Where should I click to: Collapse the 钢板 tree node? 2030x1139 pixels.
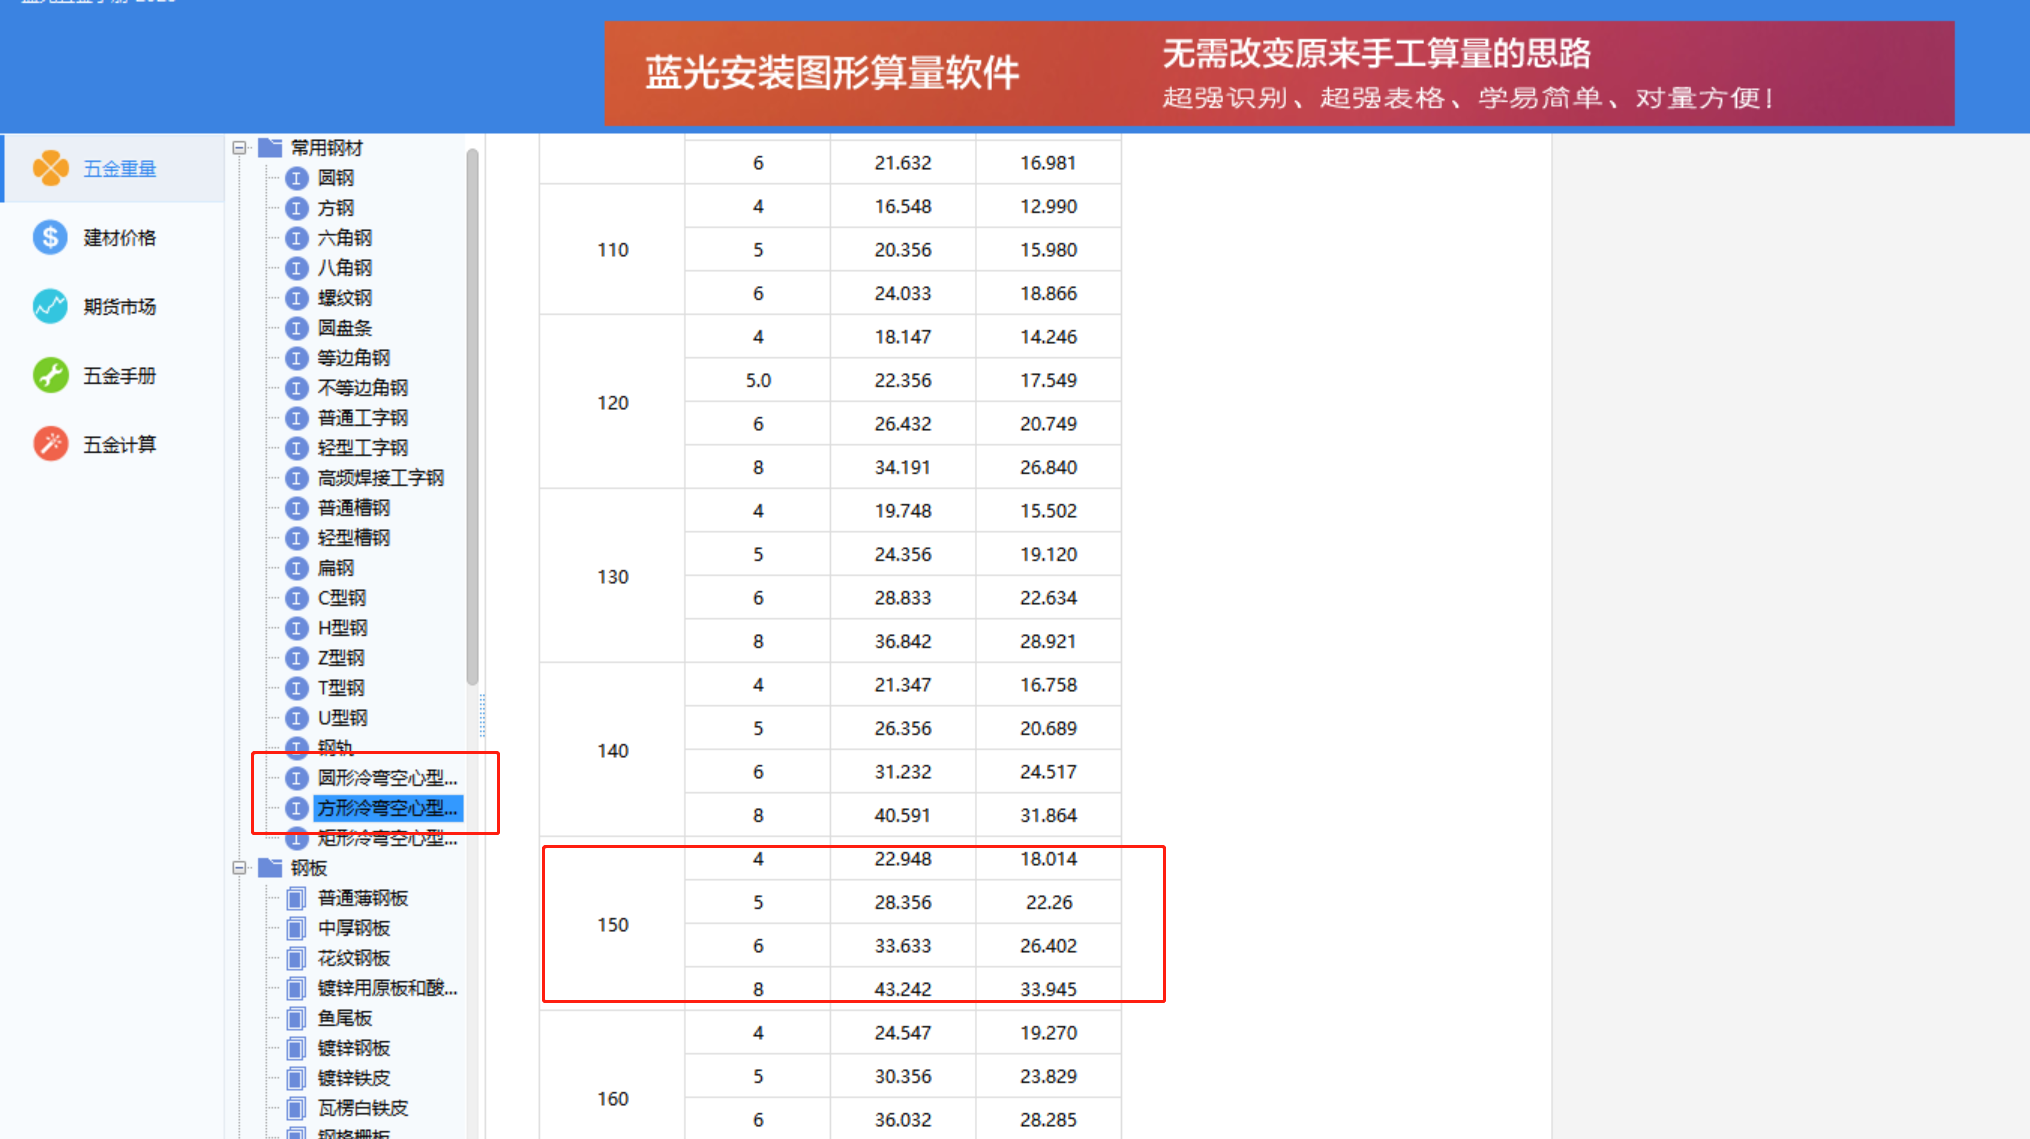pyautogui.click(x=240, y=868)
